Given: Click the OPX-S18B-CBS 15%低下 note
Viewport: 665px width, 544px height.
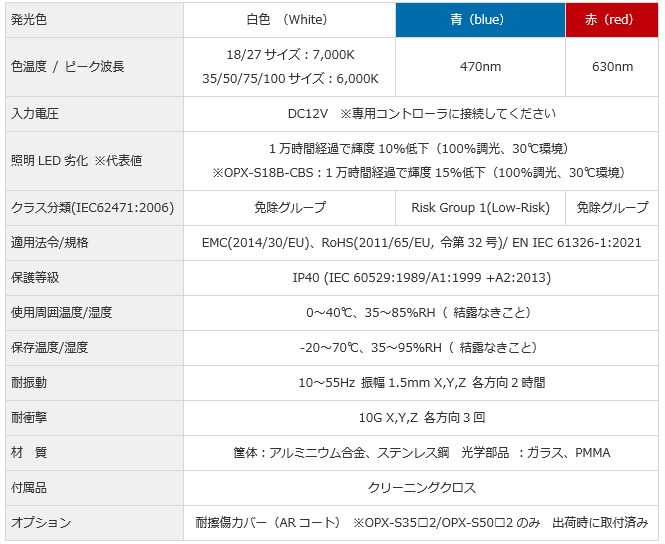Looking at the screenshot, I should tap(421, 173).
